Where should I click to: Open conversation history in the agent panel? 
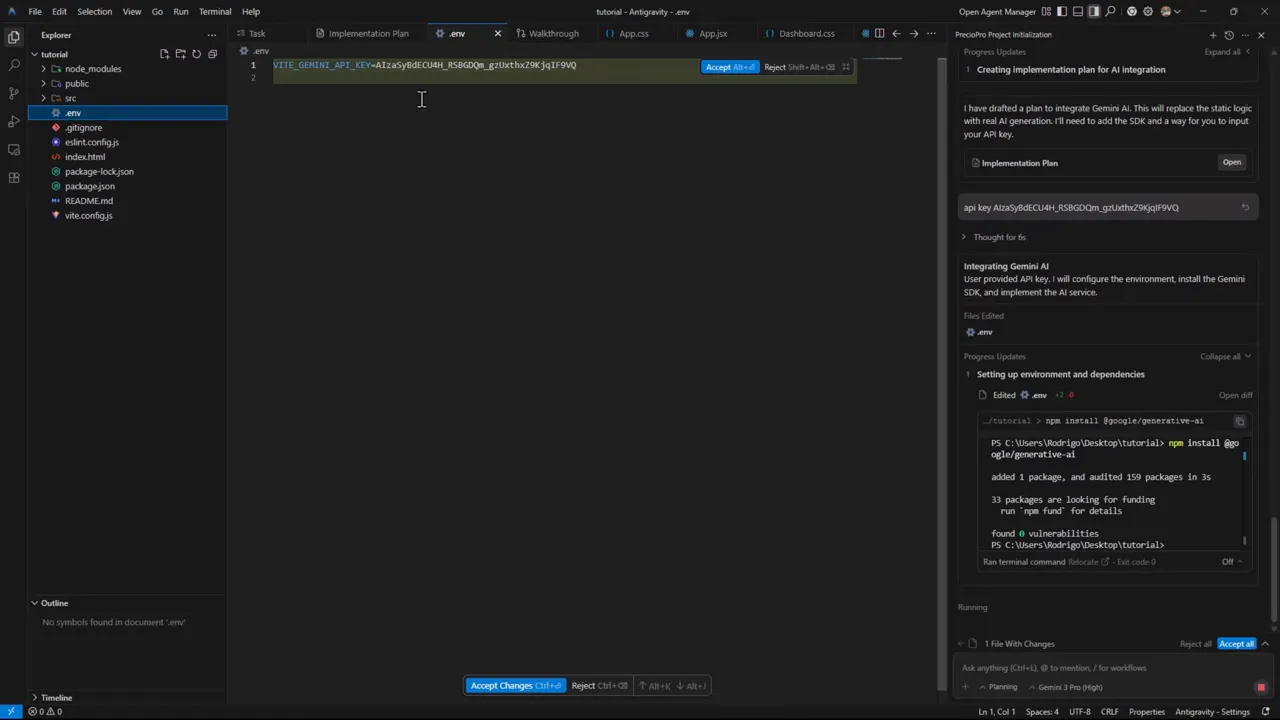pos(1229,34)
